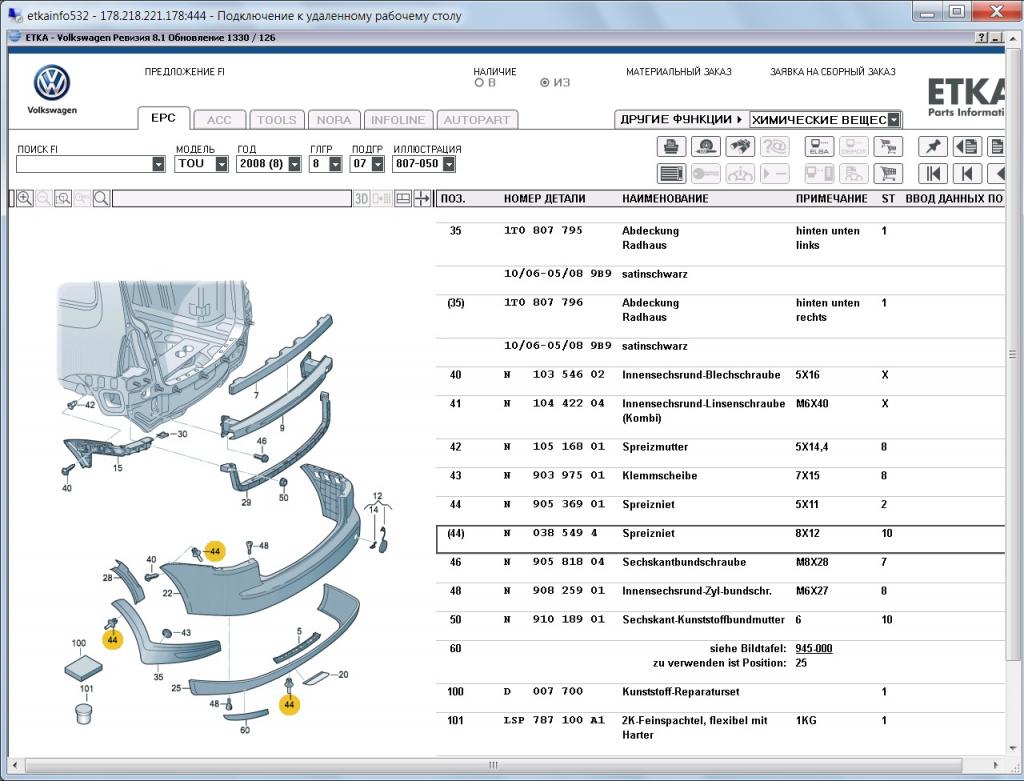Click МАТЕРИАЛЬНЫЙ ЗАКАЗ

(x=679, y=72)
